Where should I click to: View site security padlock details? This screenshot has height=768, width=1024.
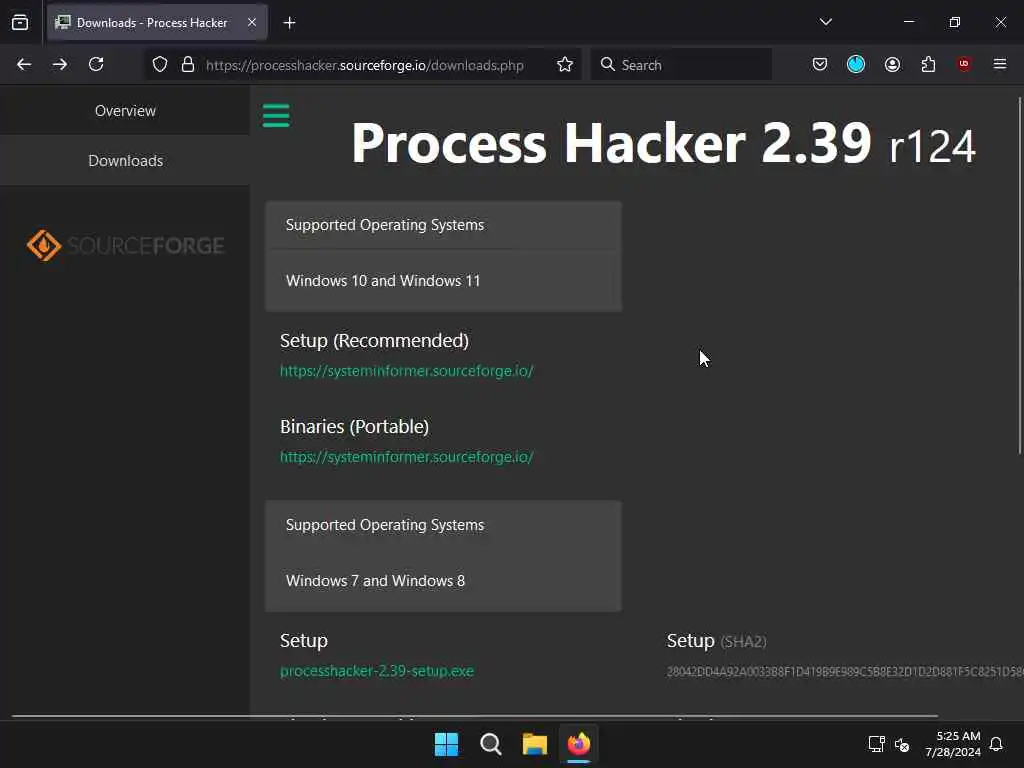point(188,65)
